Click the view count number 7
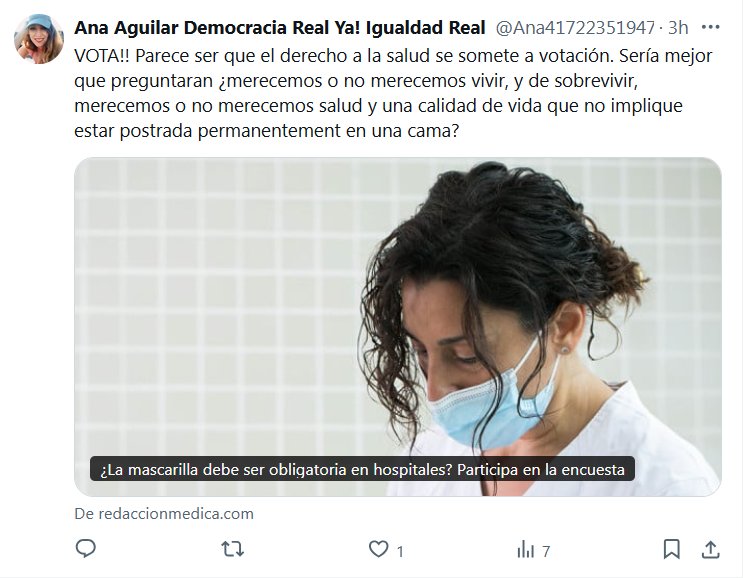Screen dimensions: 746x578 point(546,551)
